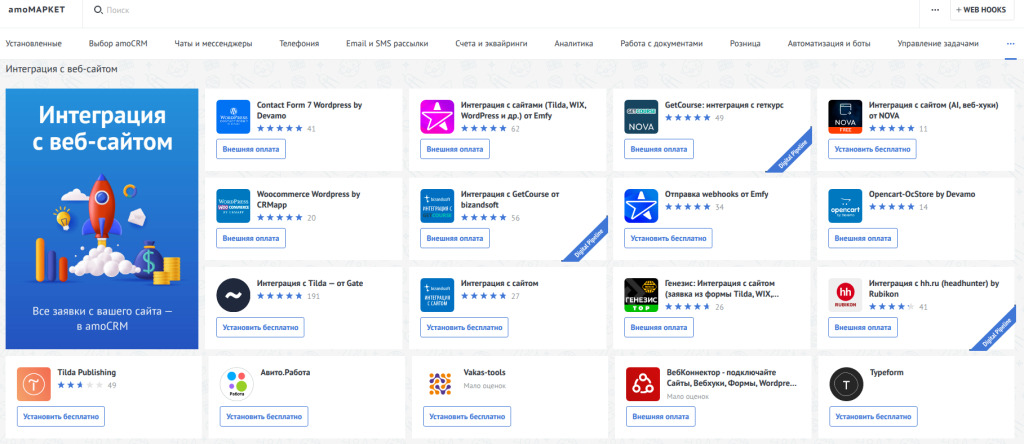This screenshot has height=444, width=1024.
Task: Install Typeform for free
Action: [x=874, y=416]
